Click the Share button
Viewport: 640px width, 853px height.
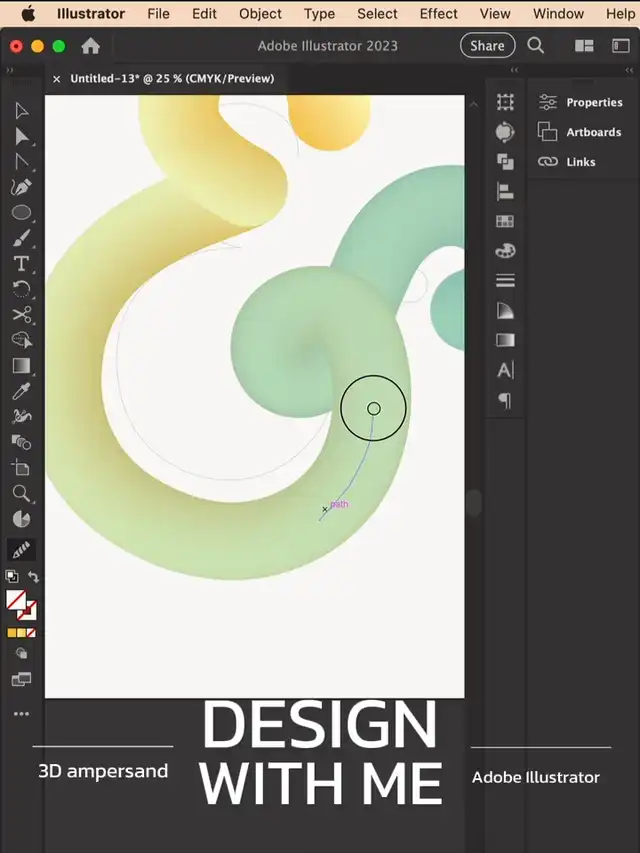point(487,45)
